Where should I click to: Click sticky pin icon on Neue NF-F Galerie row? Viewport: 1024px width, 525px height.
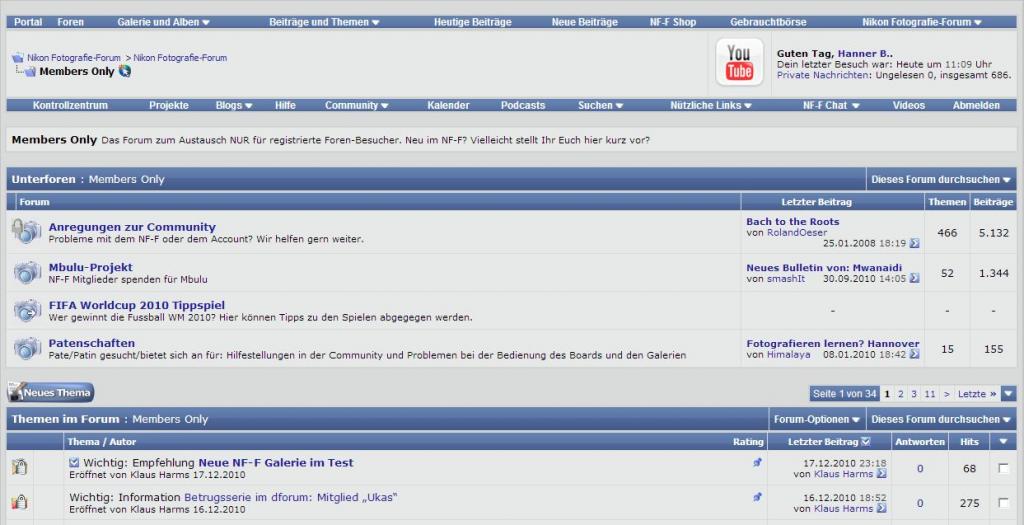pyautogui.click(x=758, y=462)
